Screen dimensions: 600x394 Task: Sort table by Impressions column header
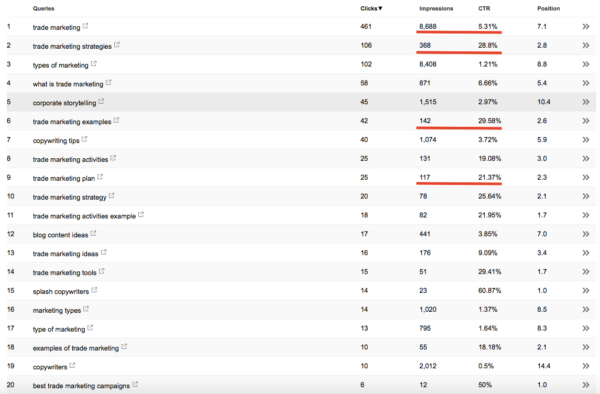pyautogui.click(x=436, y=8)
